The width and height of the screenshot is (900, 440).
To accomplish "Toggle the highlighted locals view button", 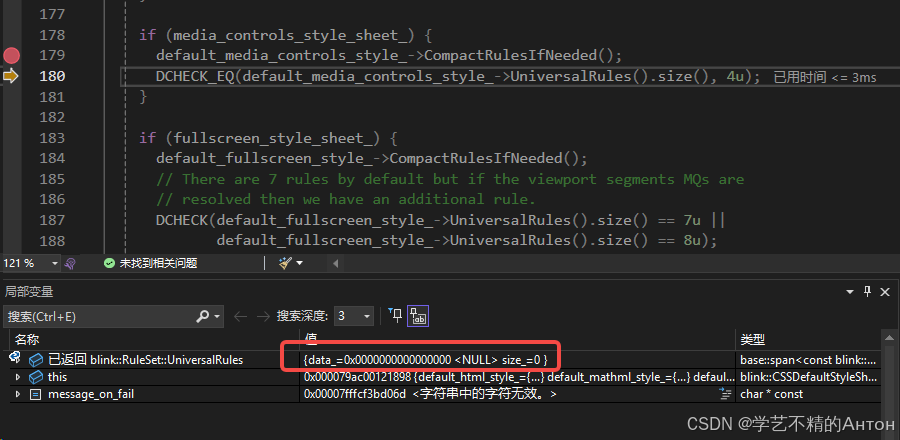I will (x=418, y=316).
